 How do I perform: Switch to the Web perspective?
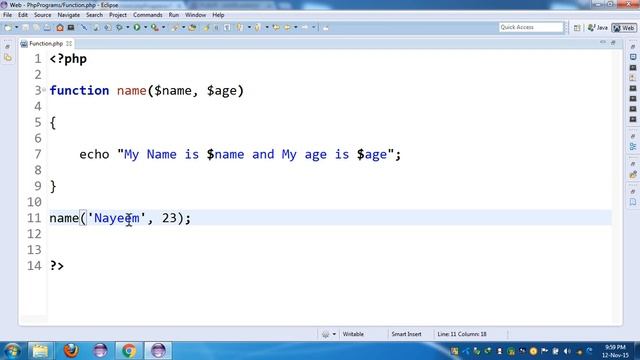[624, 28]
